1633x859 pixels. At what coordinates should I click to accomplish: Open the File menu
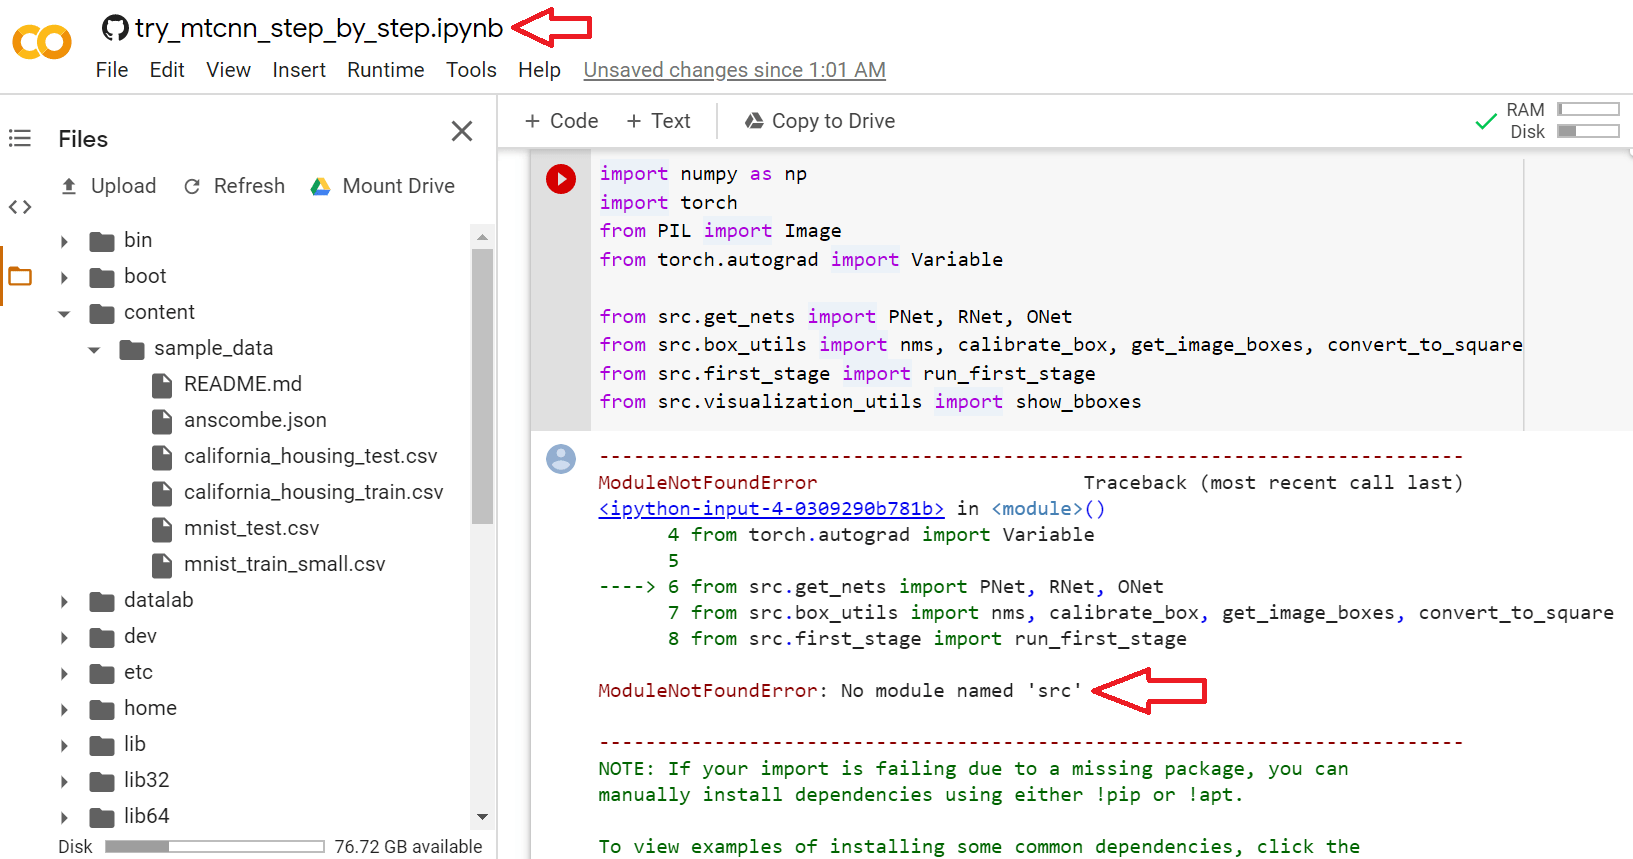pyautogui.click(x=112, y=70)
